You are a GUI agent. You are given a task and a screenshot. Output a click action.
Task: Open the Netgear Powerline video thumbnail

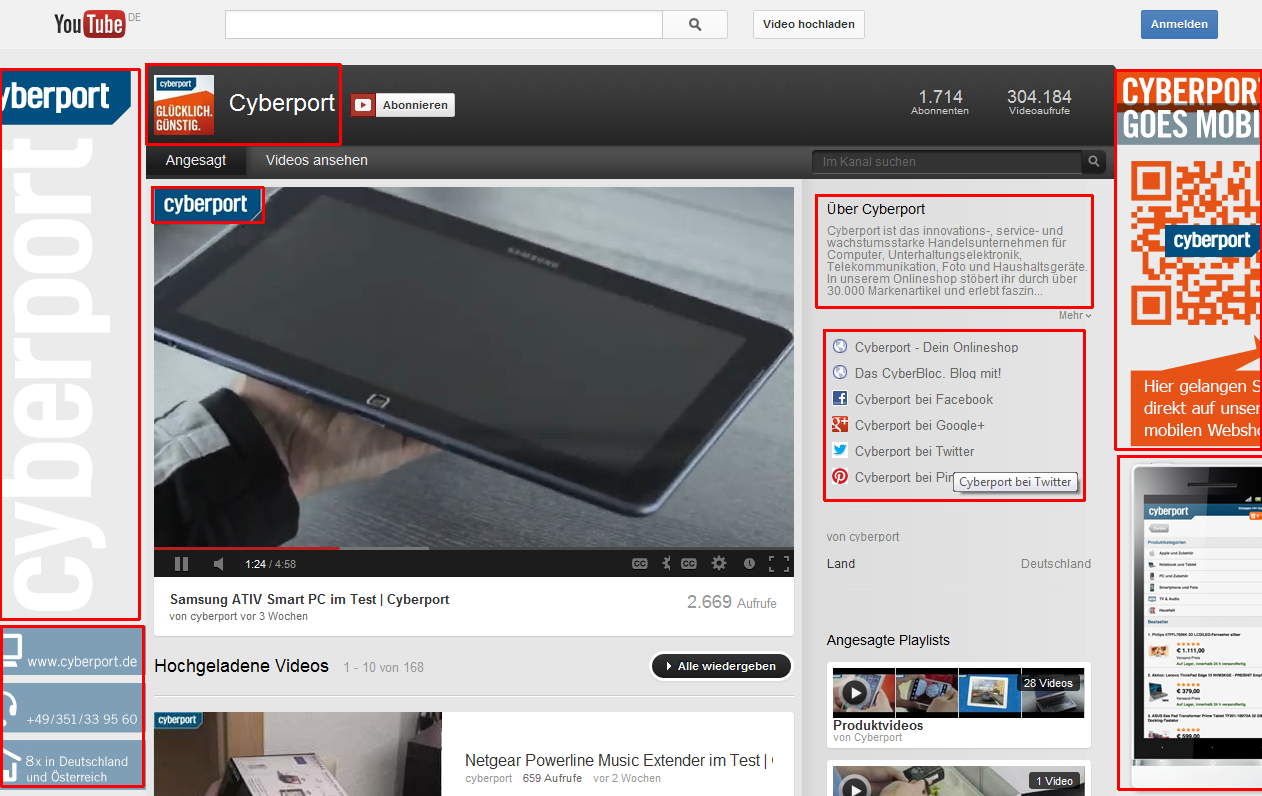coord(298,754)
